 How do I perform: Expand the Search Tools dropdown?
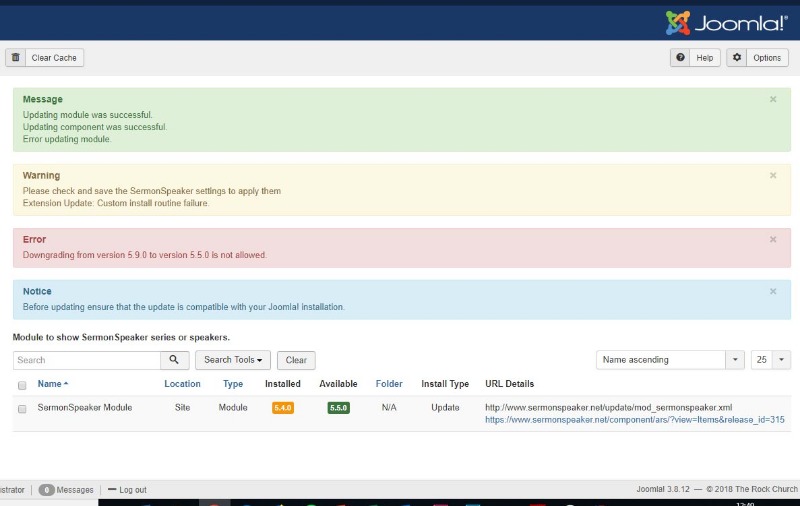coord(233,360)
